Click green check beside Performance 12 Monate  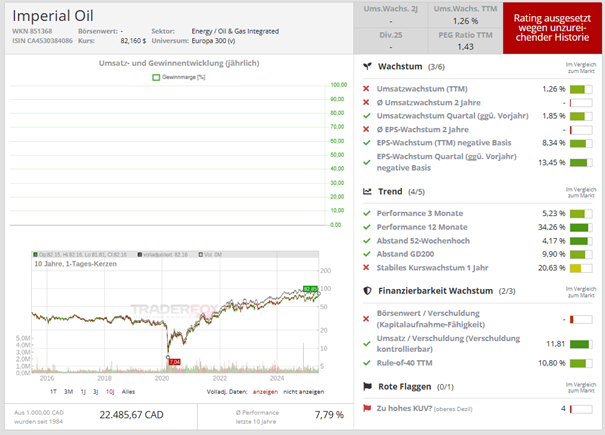tap(367, 227)
